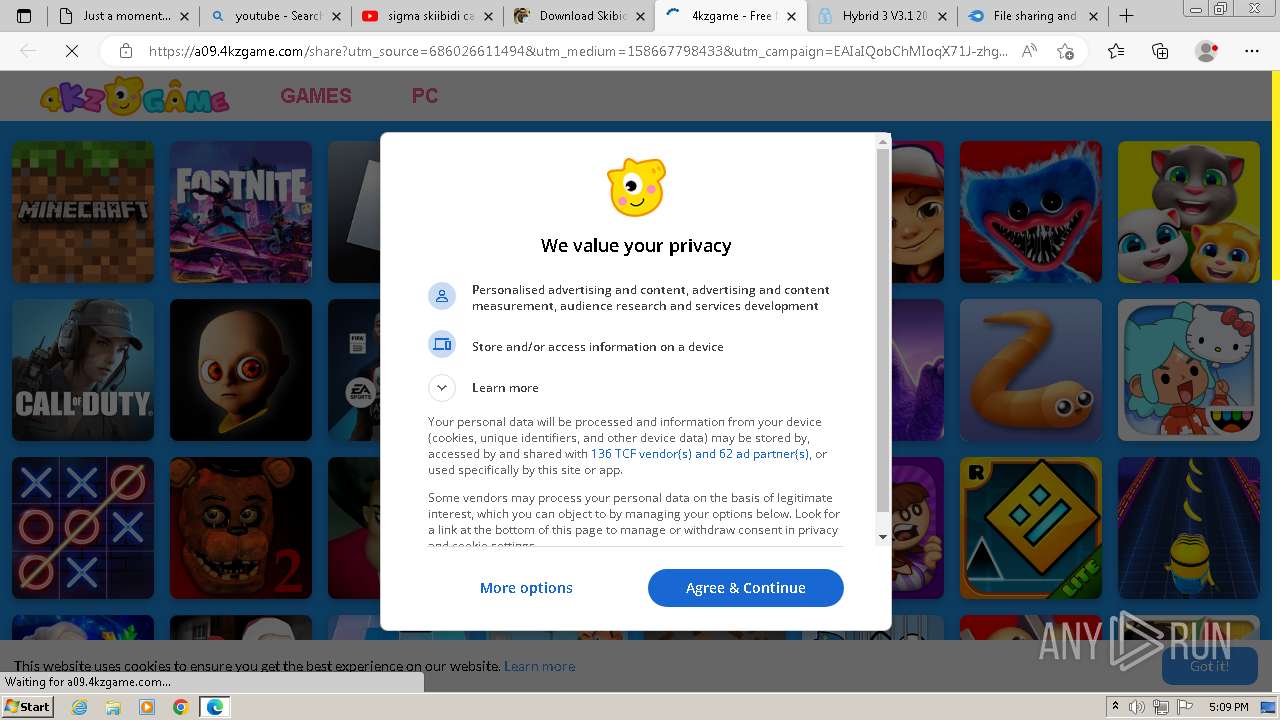Open the red-eyed baby game thumbnail
1280x720 pixels.
241,370
